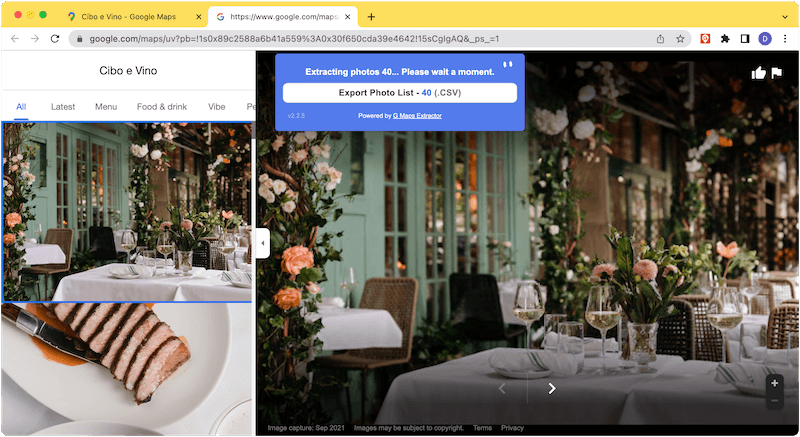
Task: Select the sliced steak photo thumbnail
Action: click(x=127, y=369)
